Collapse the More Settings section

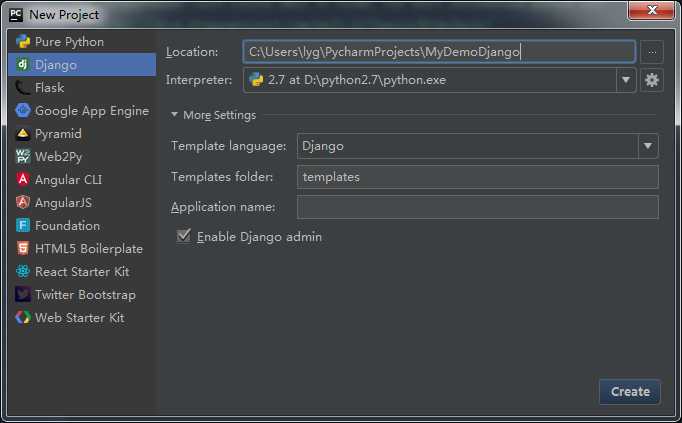click(175, 115)
